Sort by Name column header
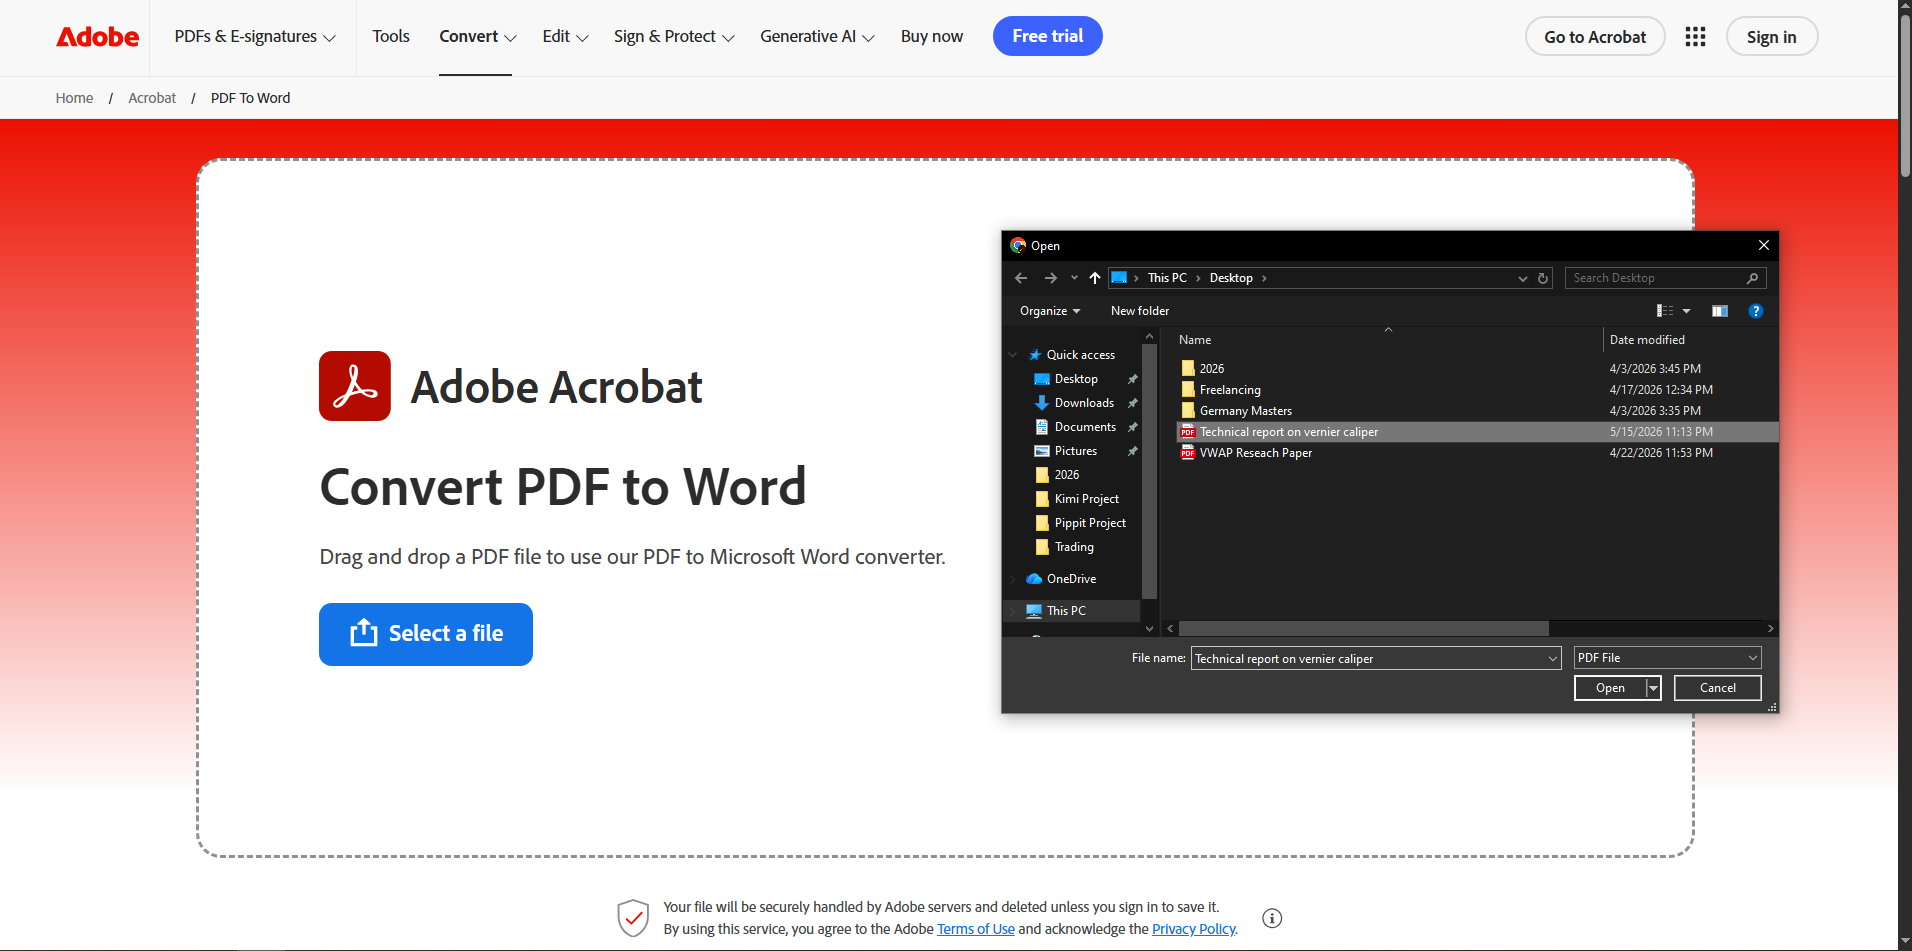The width and height of the screenshot is (1912, 951). [x=1194, y=340]
